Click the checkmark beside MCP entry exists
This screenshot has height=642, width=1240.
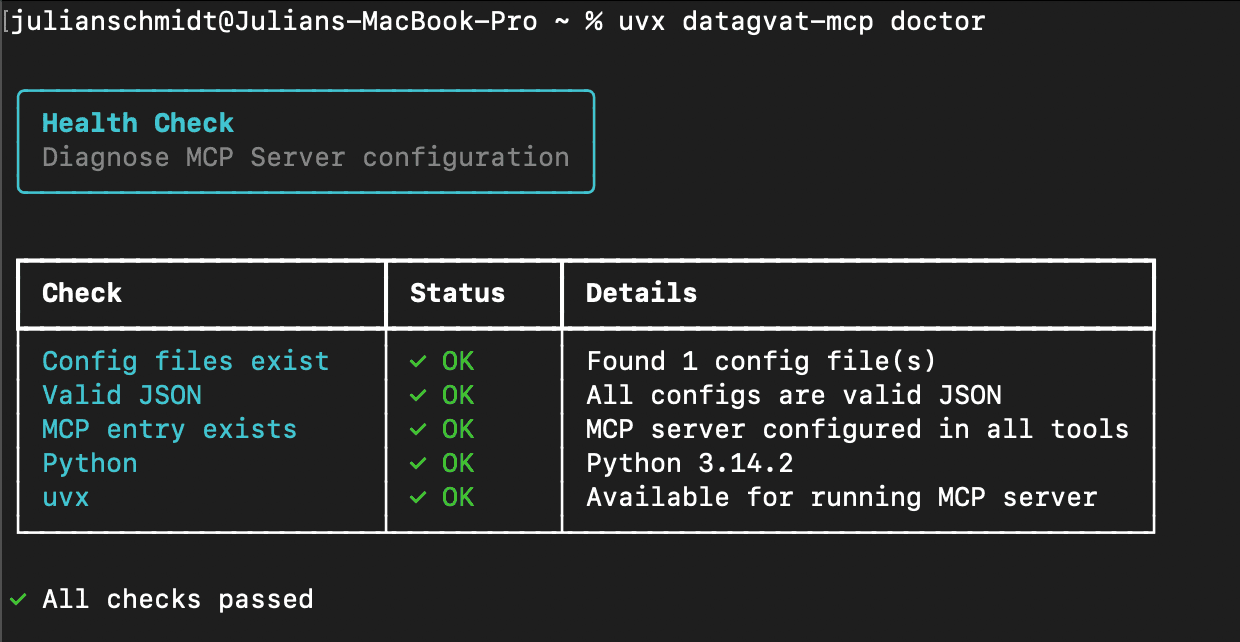tap(418, 429)
